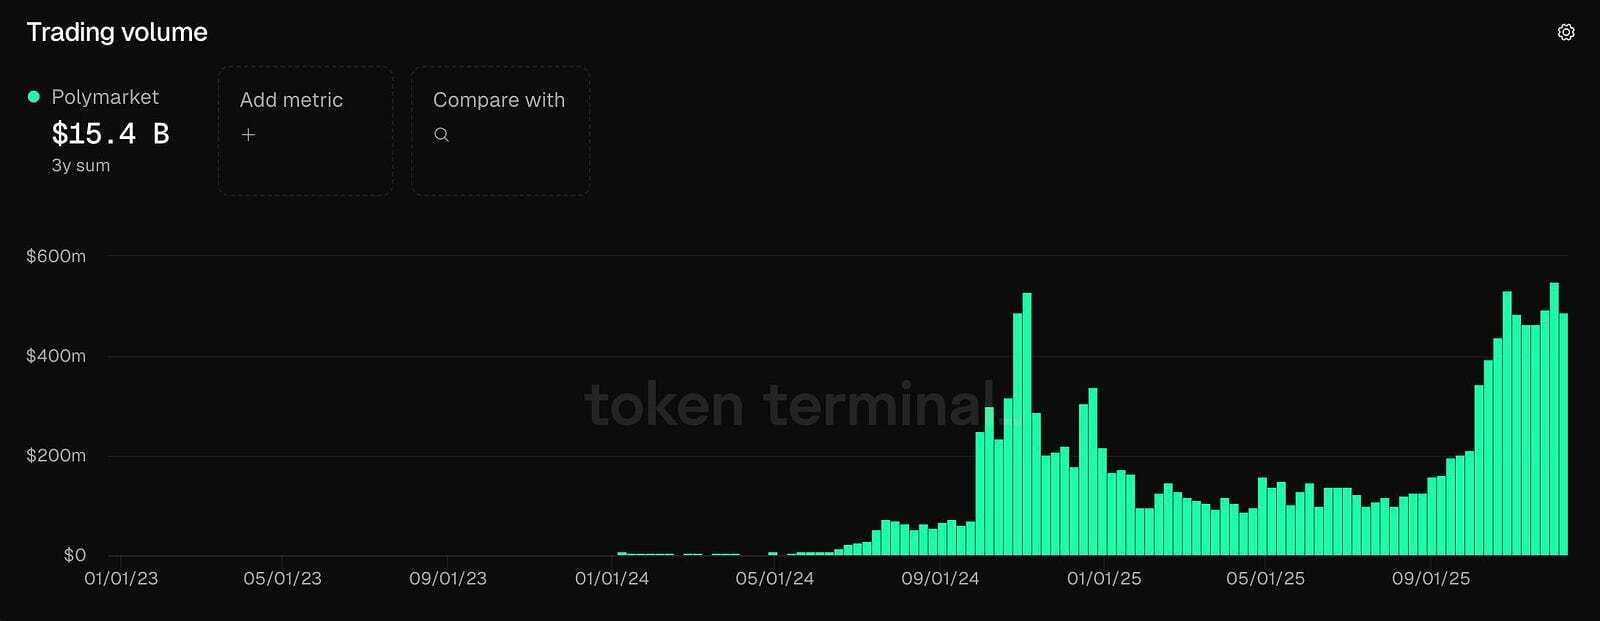This screenshot has height=621, width=1600.
Task: Click the 05/01/25 x-axis date label
Action: (x=1266, y=579)
